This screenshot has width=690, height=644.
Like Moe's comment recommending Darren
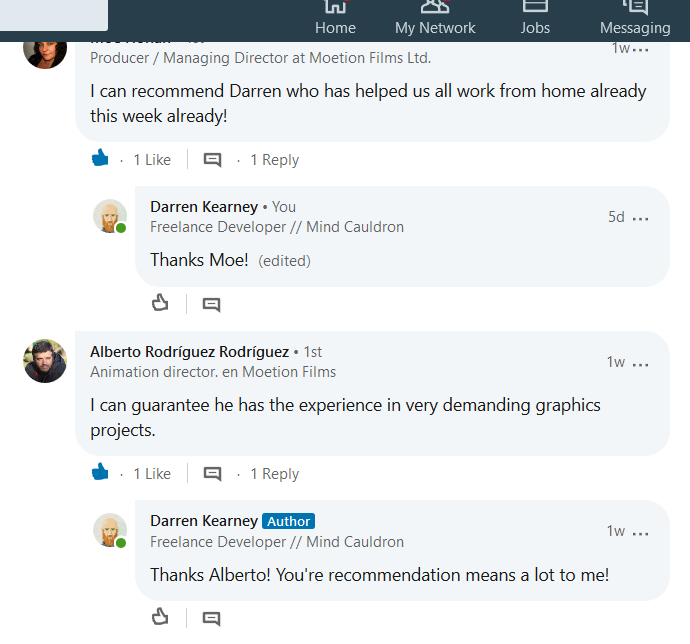coord(100,158)
